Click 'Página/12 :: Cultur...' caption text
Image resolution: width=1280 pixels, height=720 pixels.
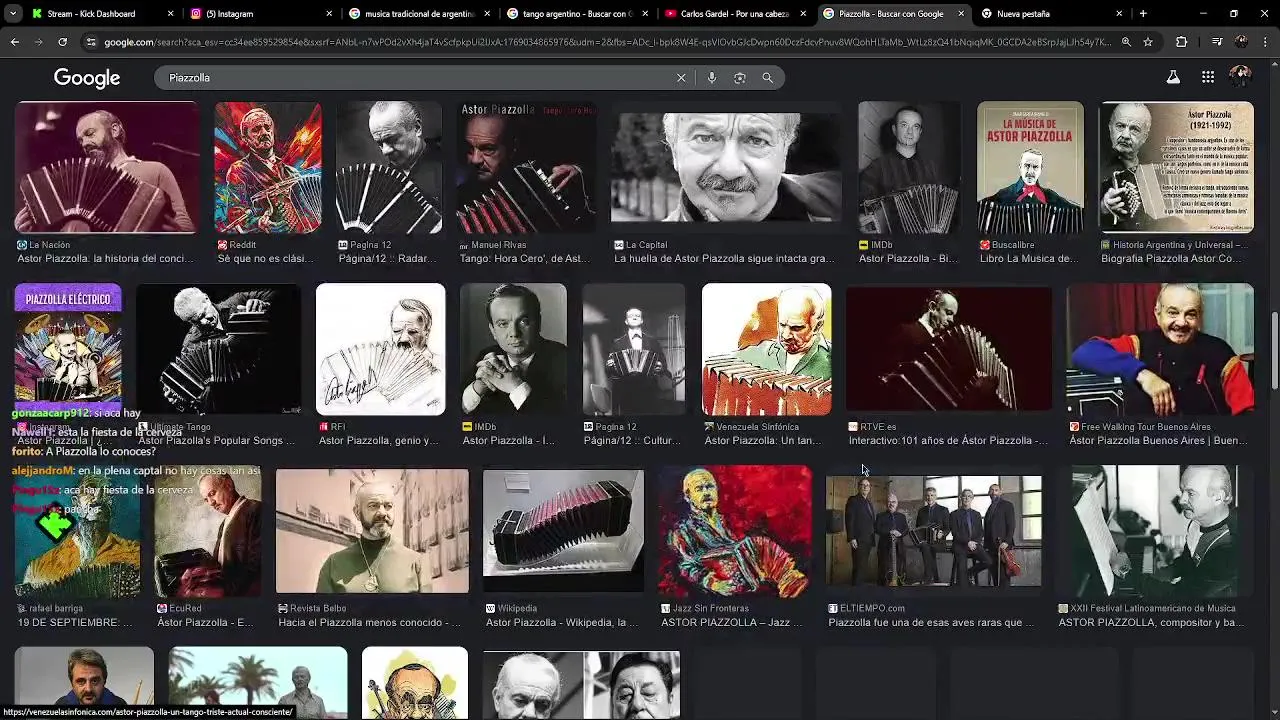pos(633,440)
